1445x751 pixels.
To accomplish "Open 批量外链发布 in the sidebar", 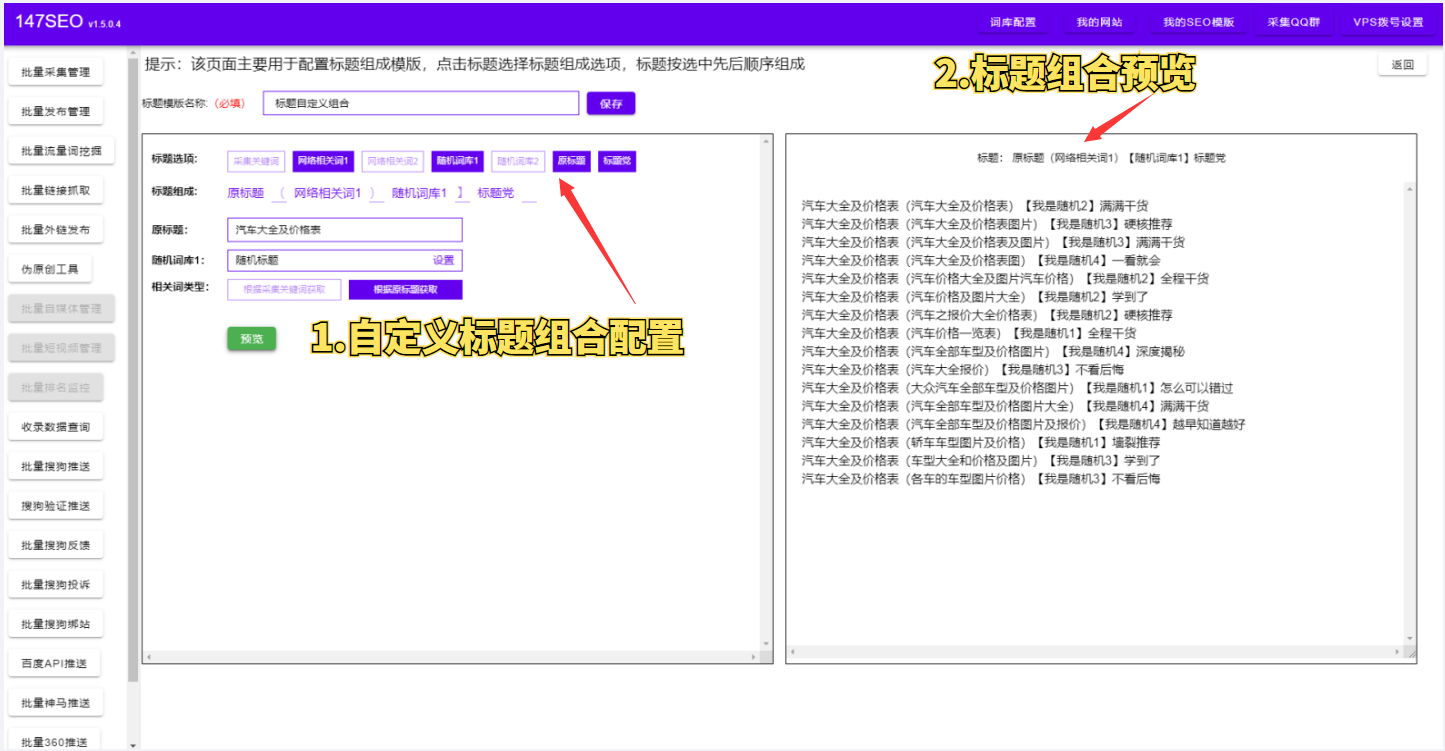I will (55, 230).
